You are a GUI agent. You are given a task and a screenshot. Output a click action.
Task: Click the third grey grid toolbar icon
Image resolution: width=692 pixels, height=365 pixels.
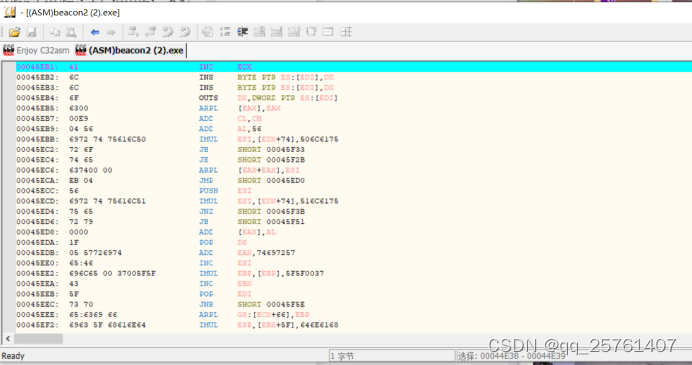pos(294,32)
